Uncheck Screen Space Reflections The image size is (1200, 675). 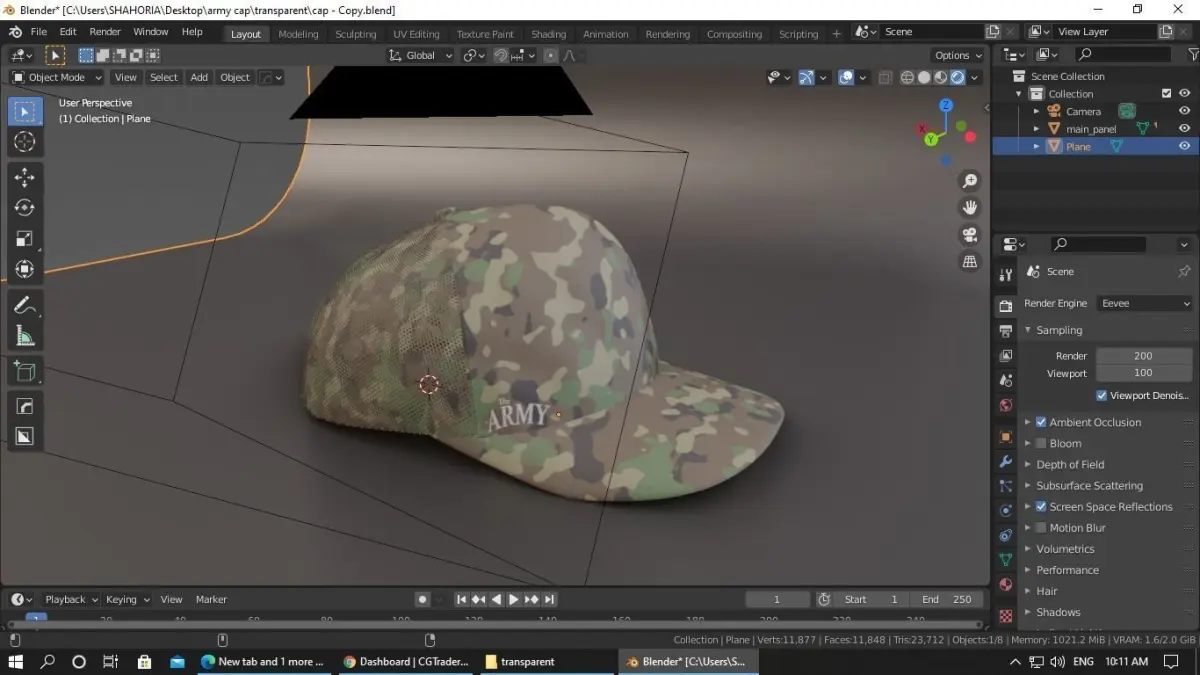pyautogui.click(x=1041, y=507)
